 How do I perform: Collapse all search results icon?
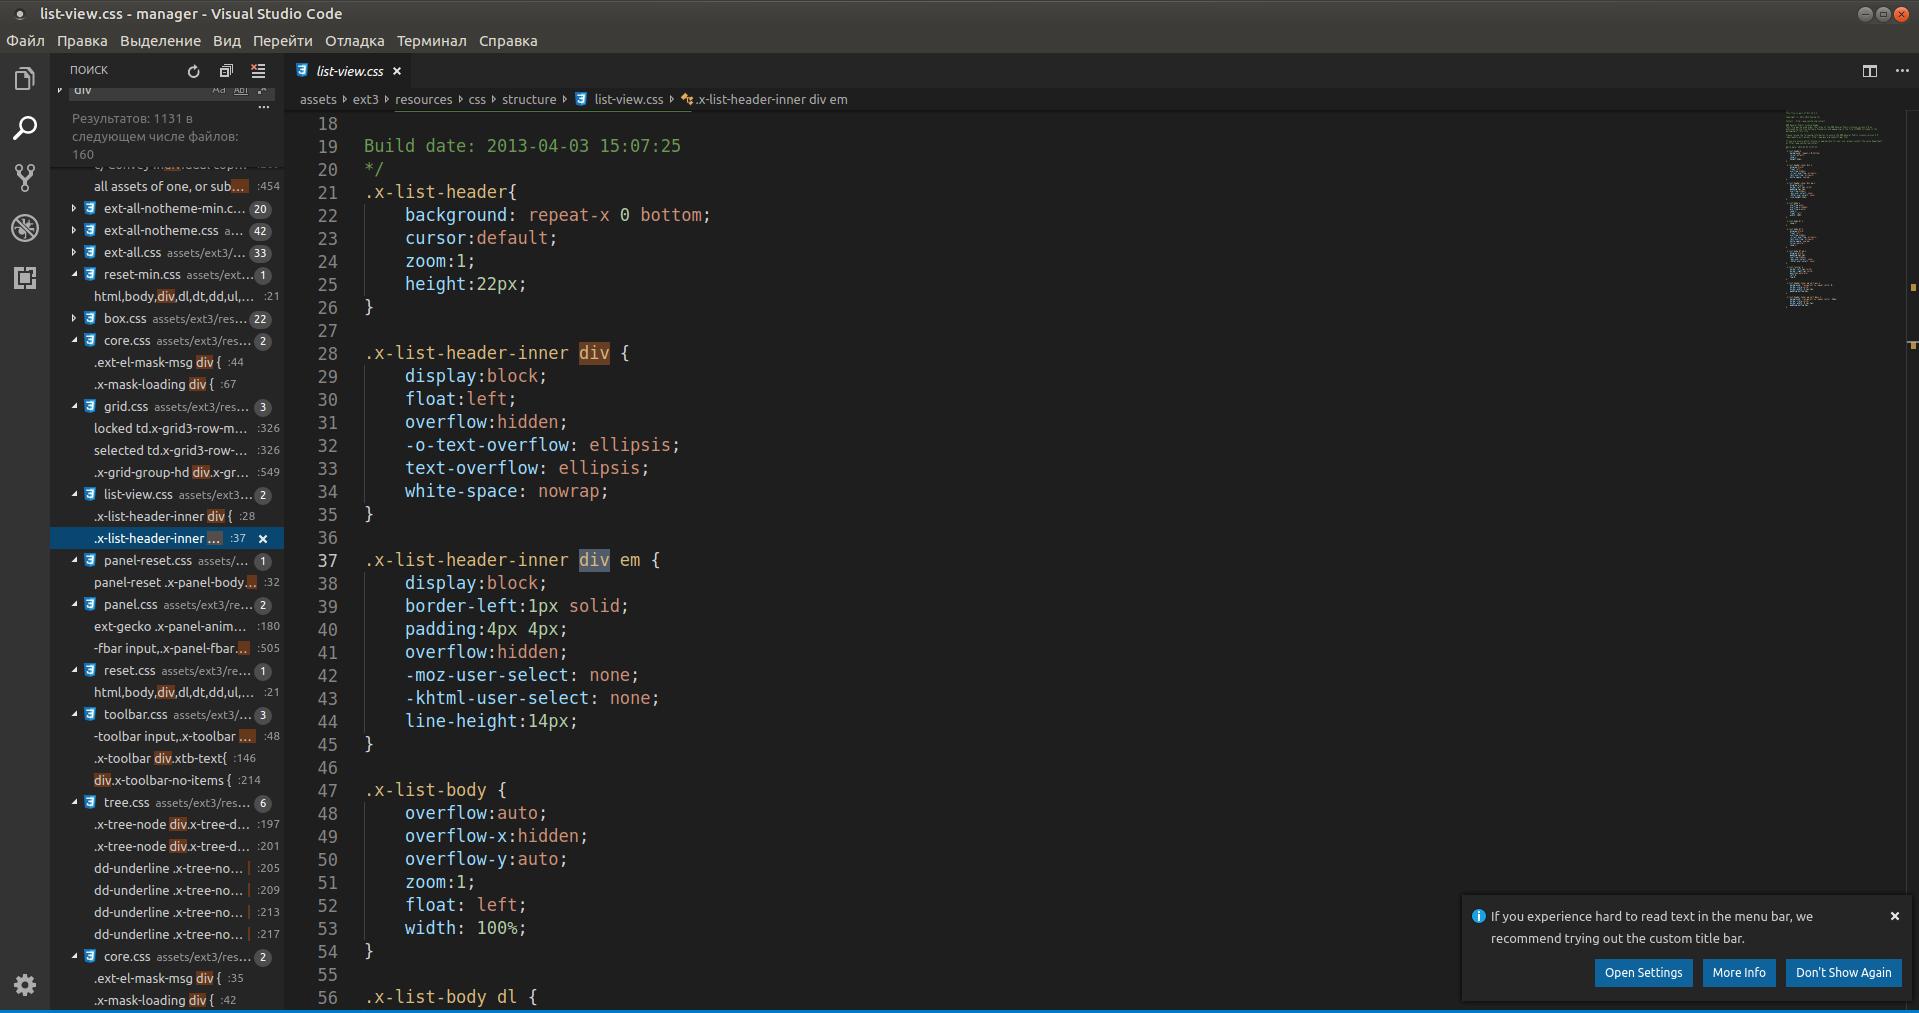pyautogui.click(x=226, y=71)
